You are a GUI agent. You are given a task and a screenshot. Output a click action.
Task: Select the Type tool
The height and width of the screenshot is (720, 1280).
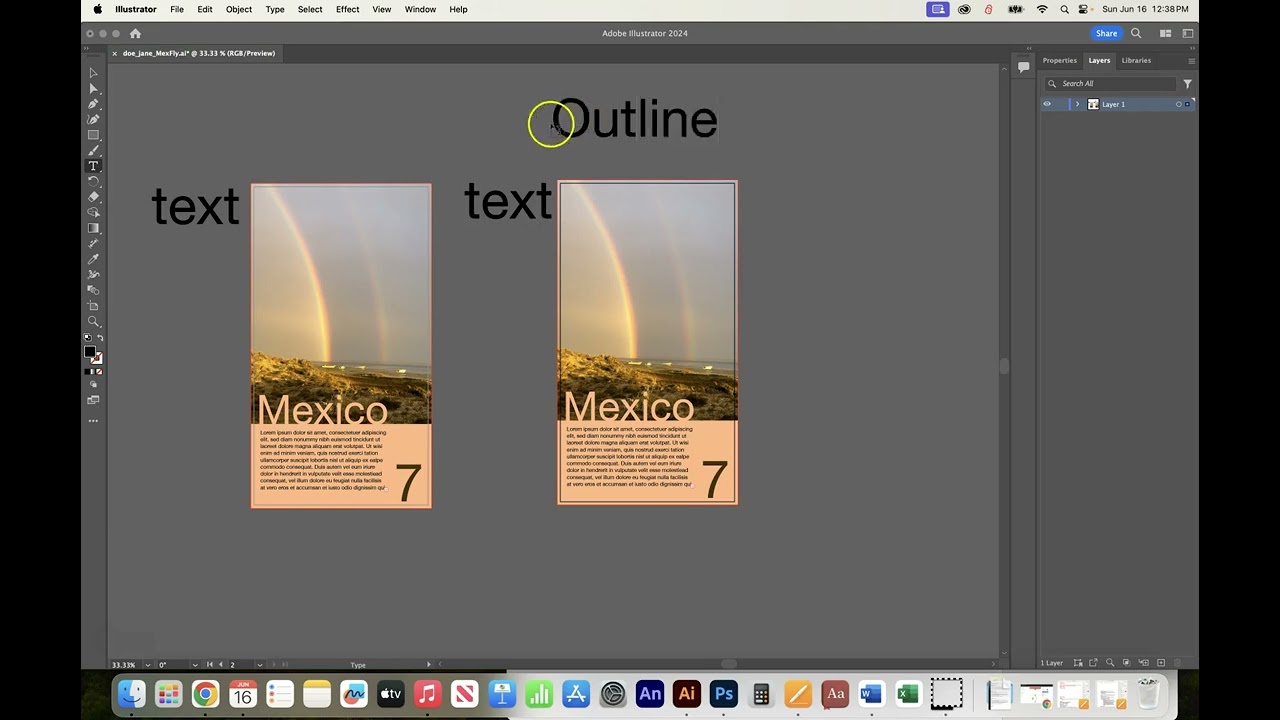click(93, 166)
